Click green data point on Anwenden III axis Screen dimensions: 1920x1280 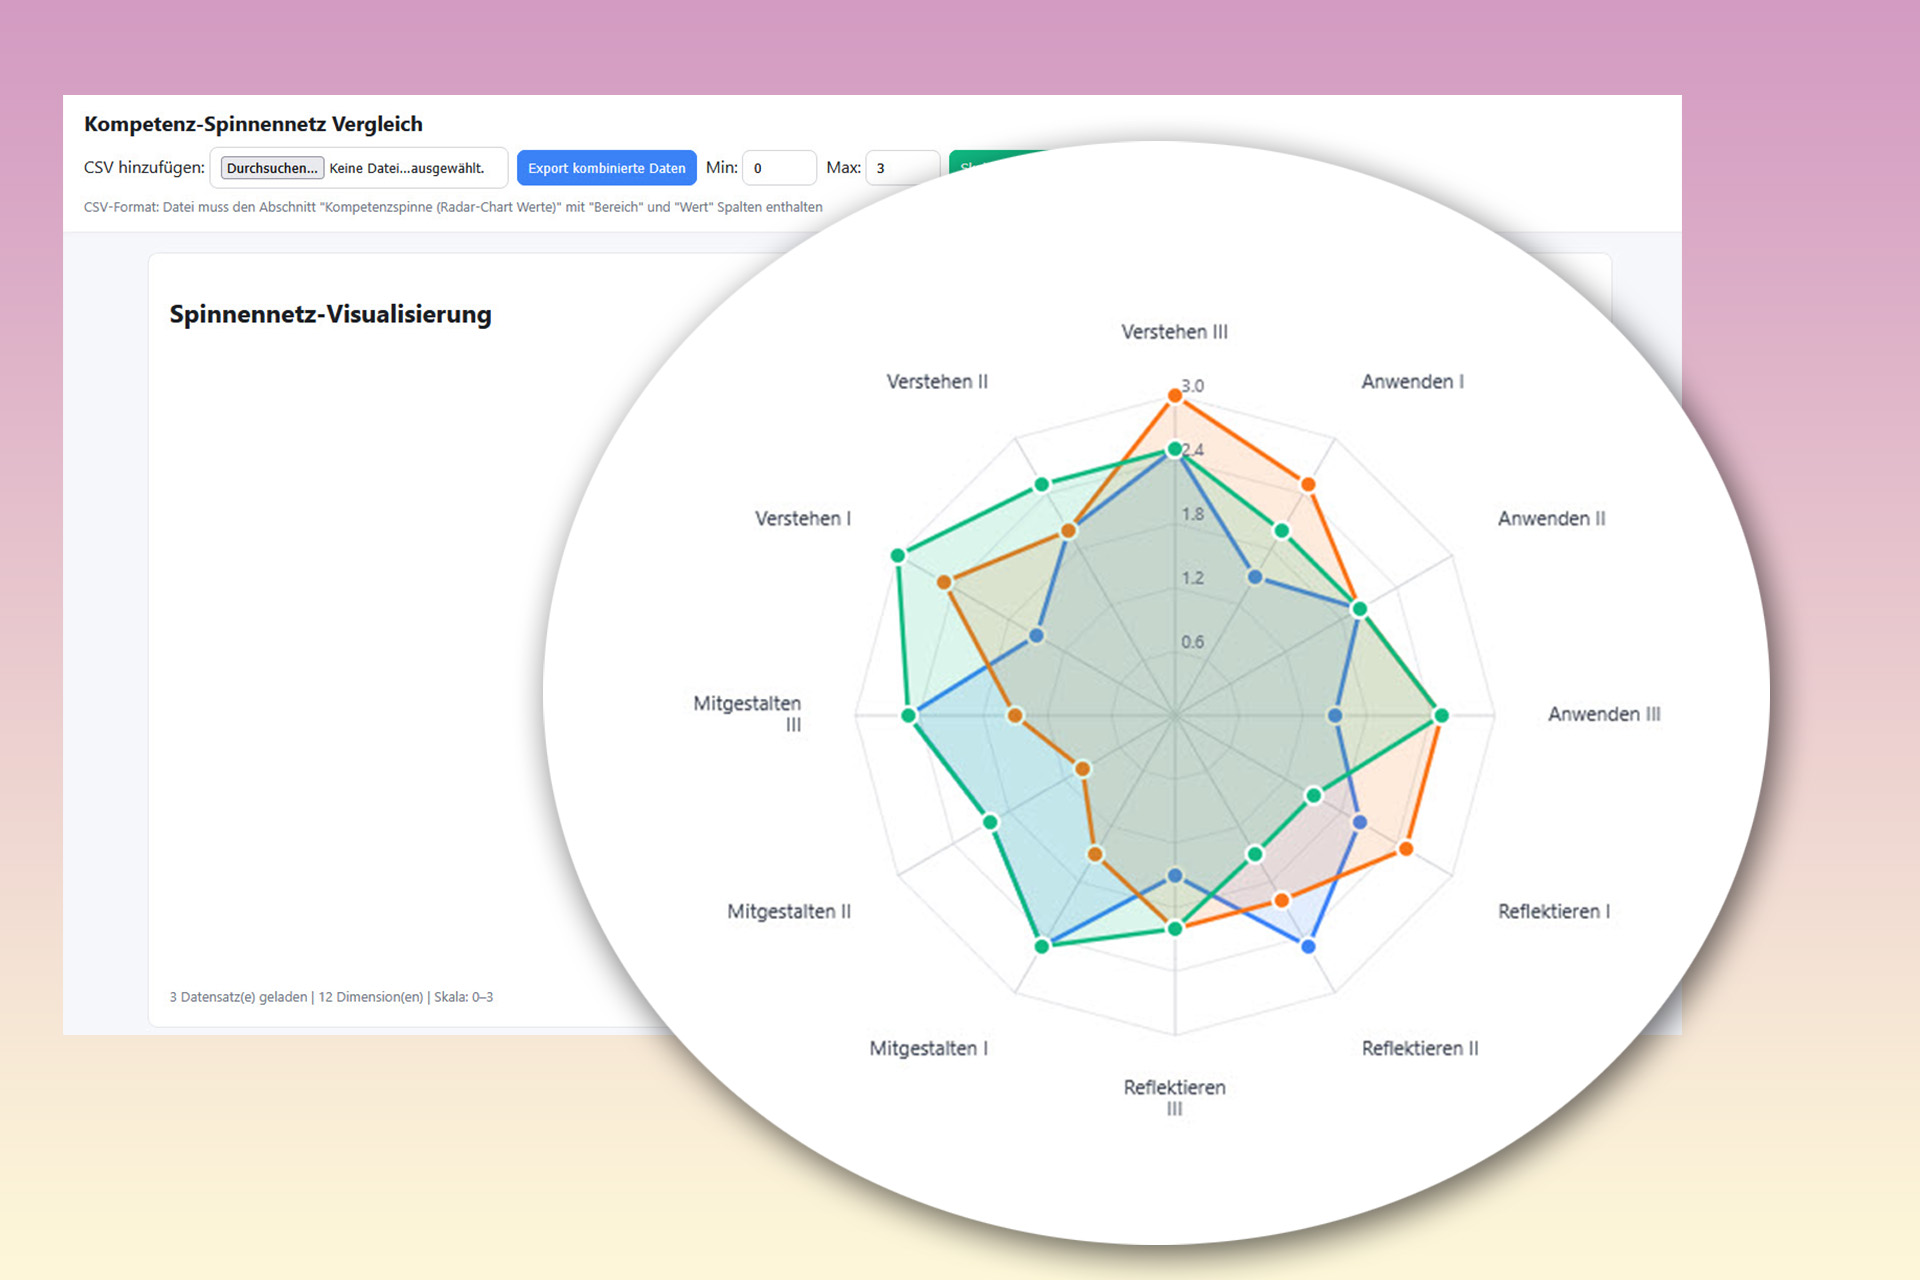1441,715
